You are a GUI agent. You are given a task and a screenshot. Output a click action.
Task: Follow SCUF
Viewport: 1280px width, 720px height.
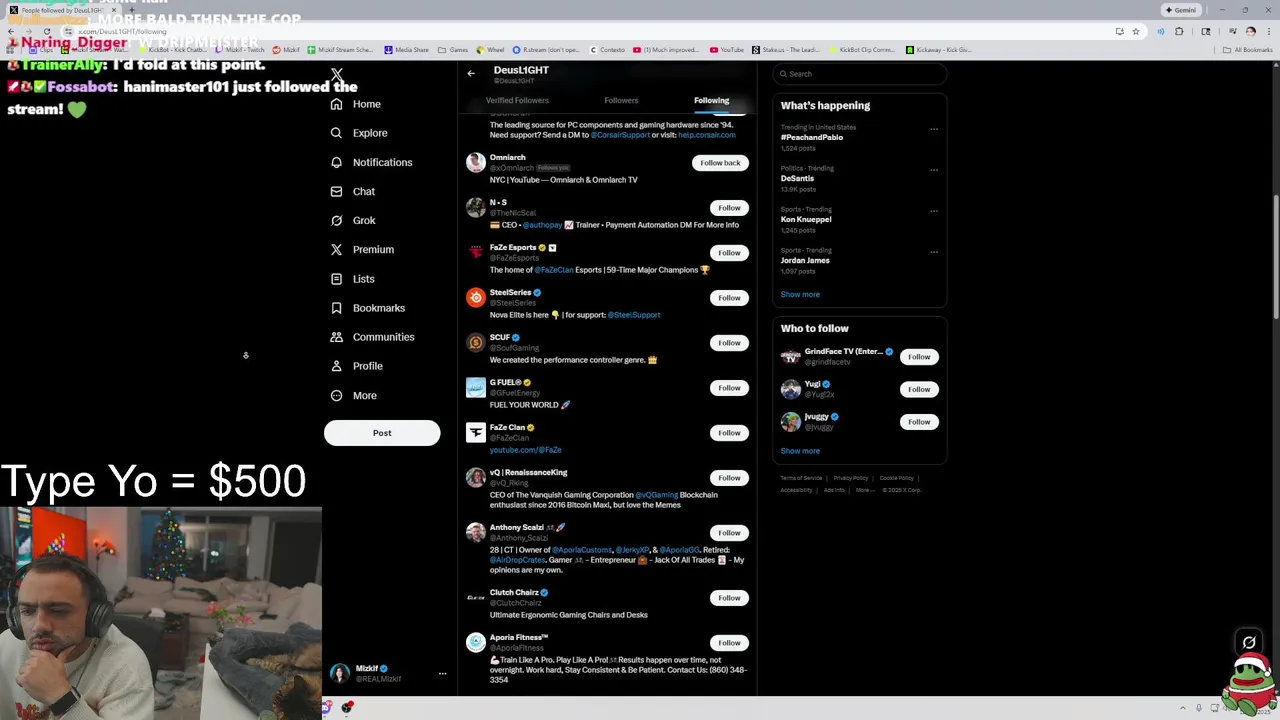coord(729,343)
